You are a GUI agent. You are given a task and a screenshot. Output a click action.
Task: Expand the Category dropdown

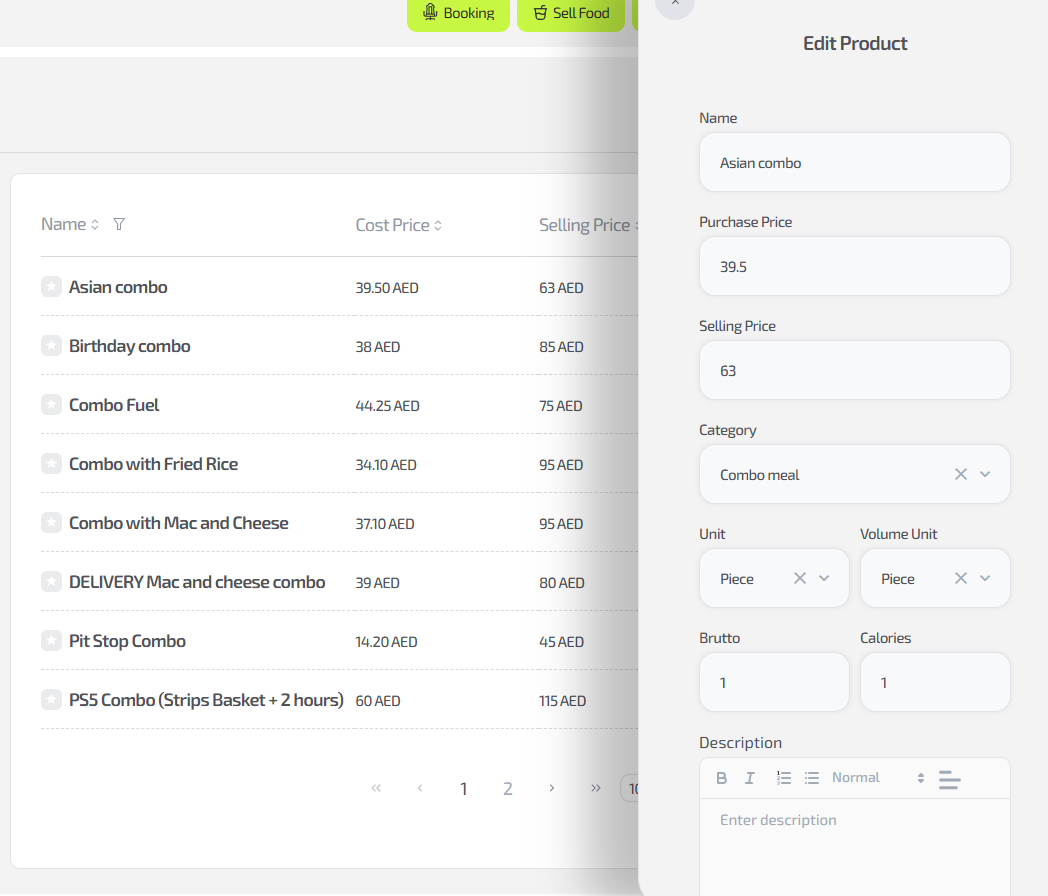[985, 474]
